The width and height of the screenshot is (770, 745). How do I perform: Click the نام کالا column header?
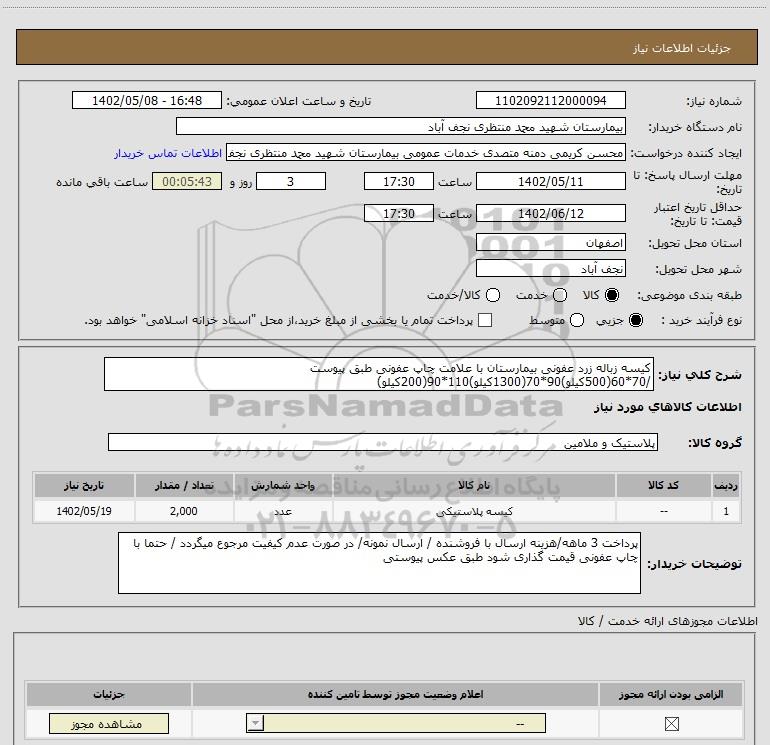click(x=474, y=485)
